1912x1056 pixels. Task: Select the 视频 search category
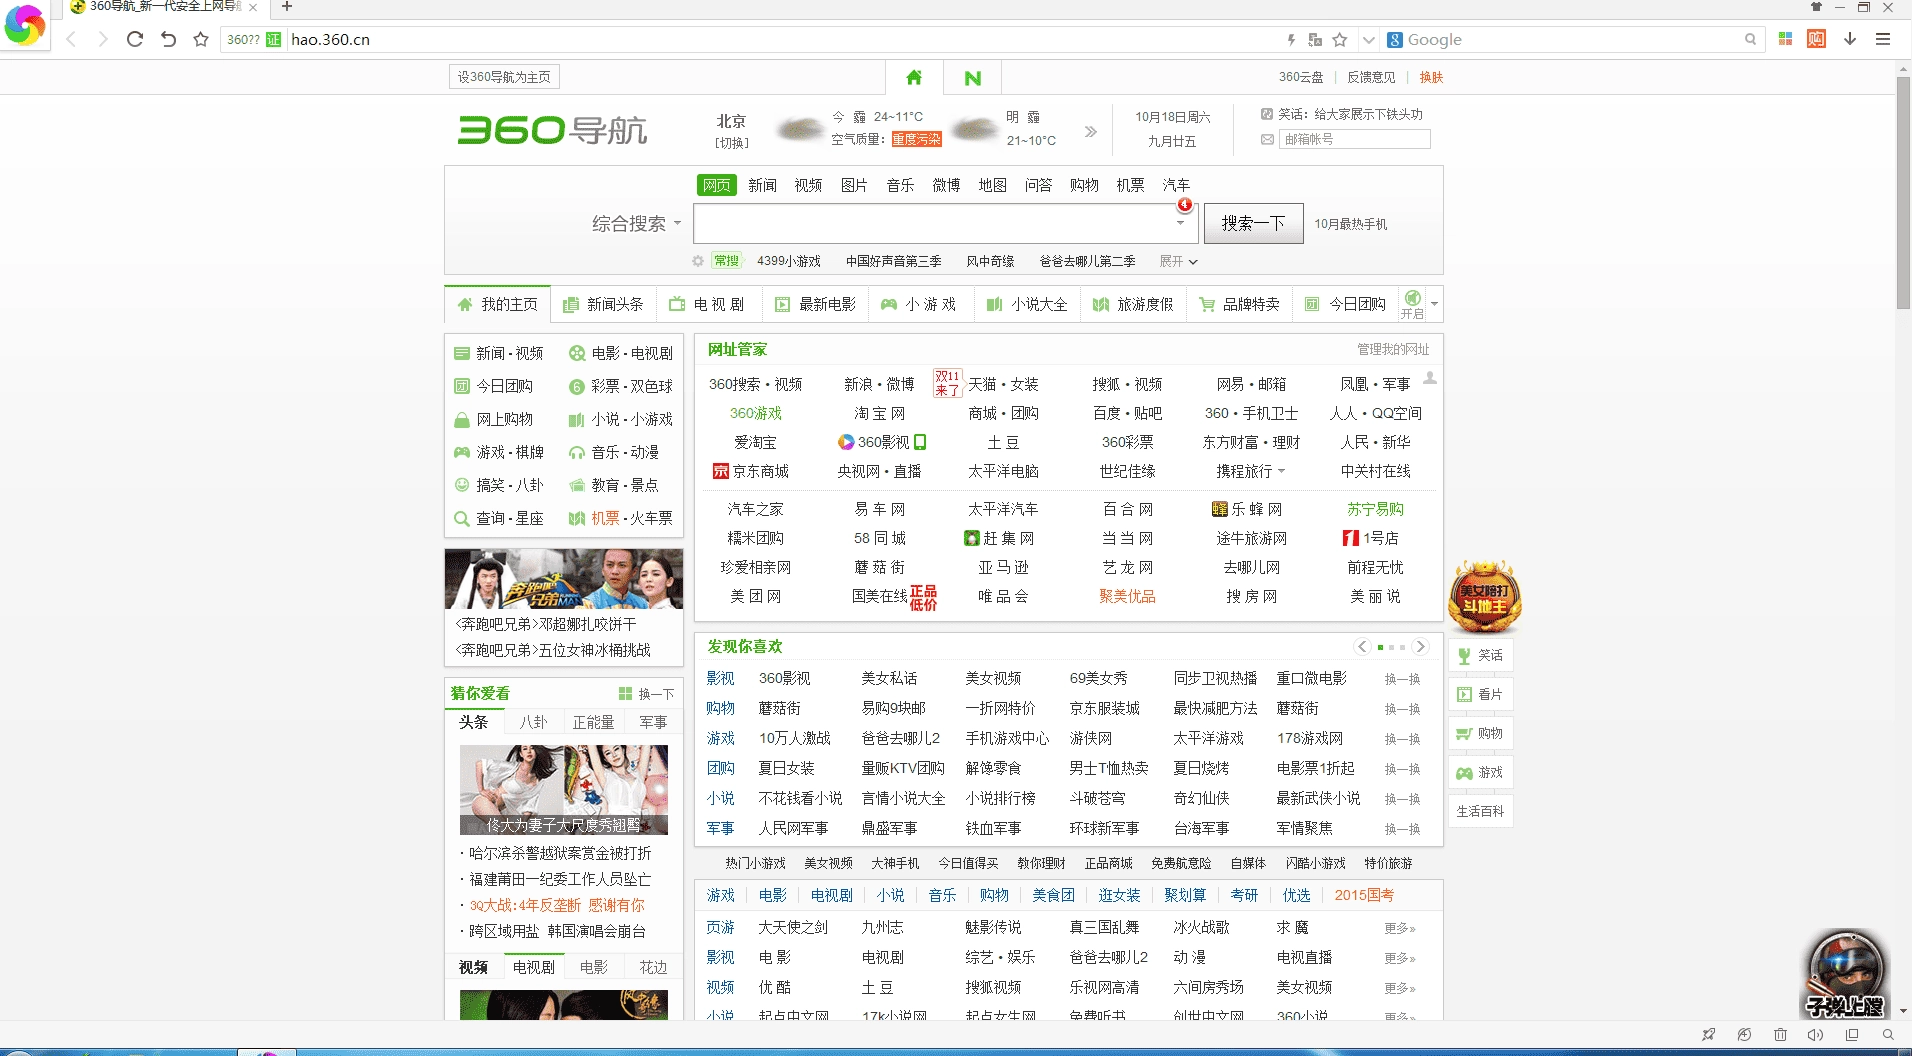808,185
